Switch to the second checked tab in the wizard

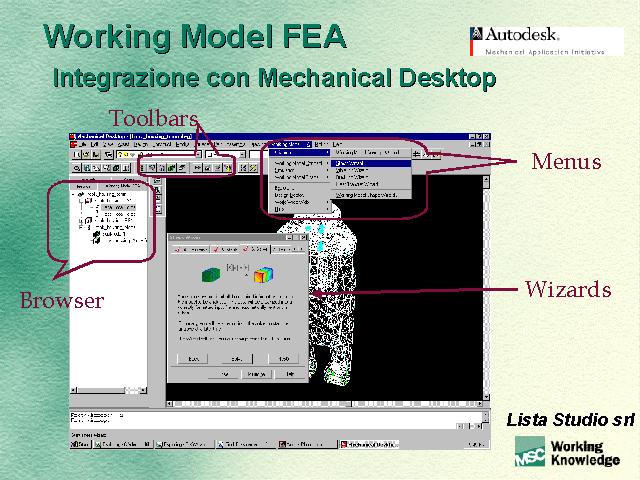pos(226,249)
